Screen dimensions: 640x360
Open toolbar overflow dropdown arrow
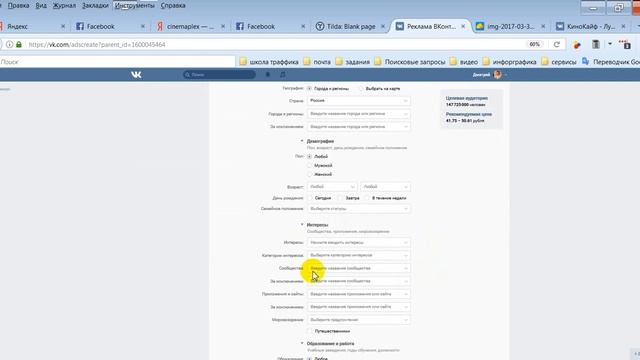point(610,44)
